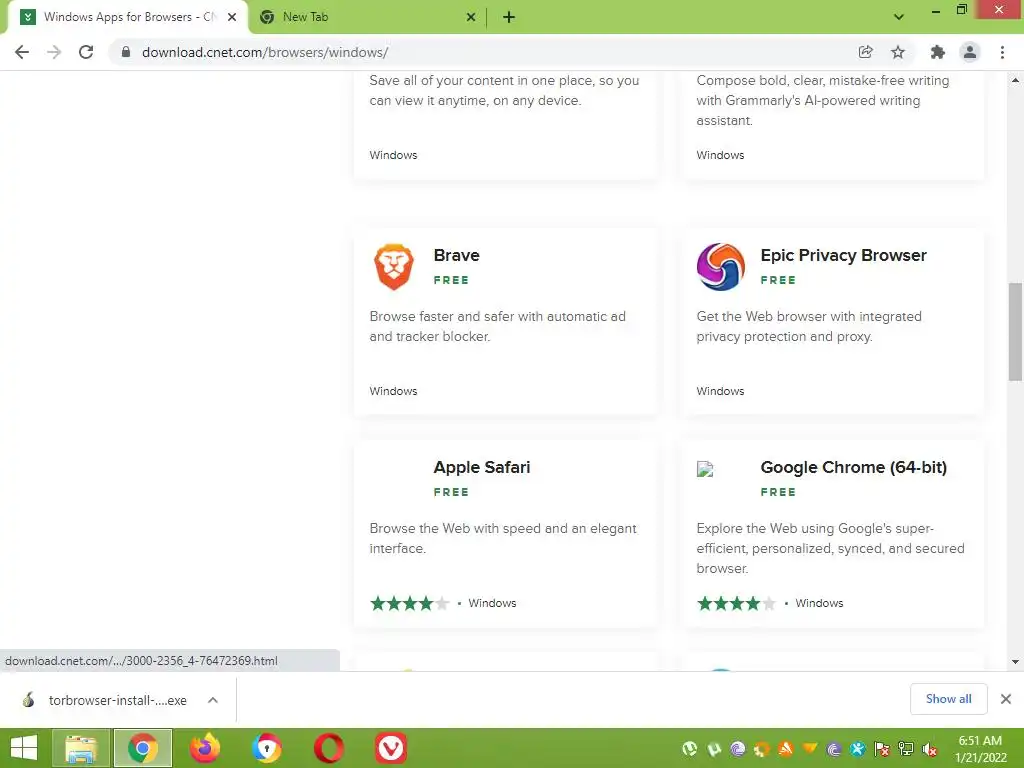The image size is (1024, 768).
Task: Click the Save all of your content description
Action: pos(504,91)
